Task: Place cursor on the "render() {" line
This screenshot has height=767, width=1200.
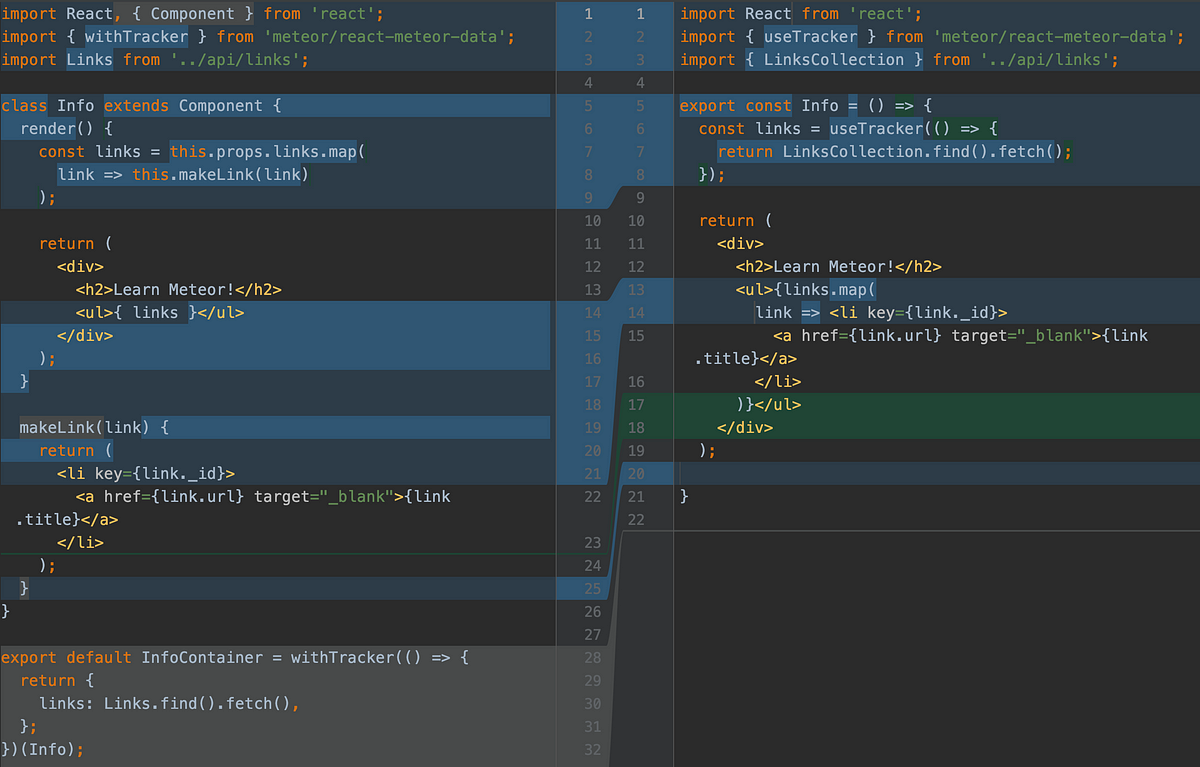Action: (x=67, y=129)
